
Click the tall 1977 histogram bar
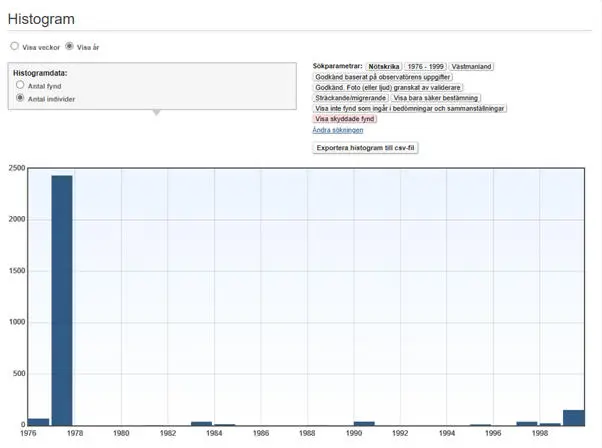pos(62,300)
